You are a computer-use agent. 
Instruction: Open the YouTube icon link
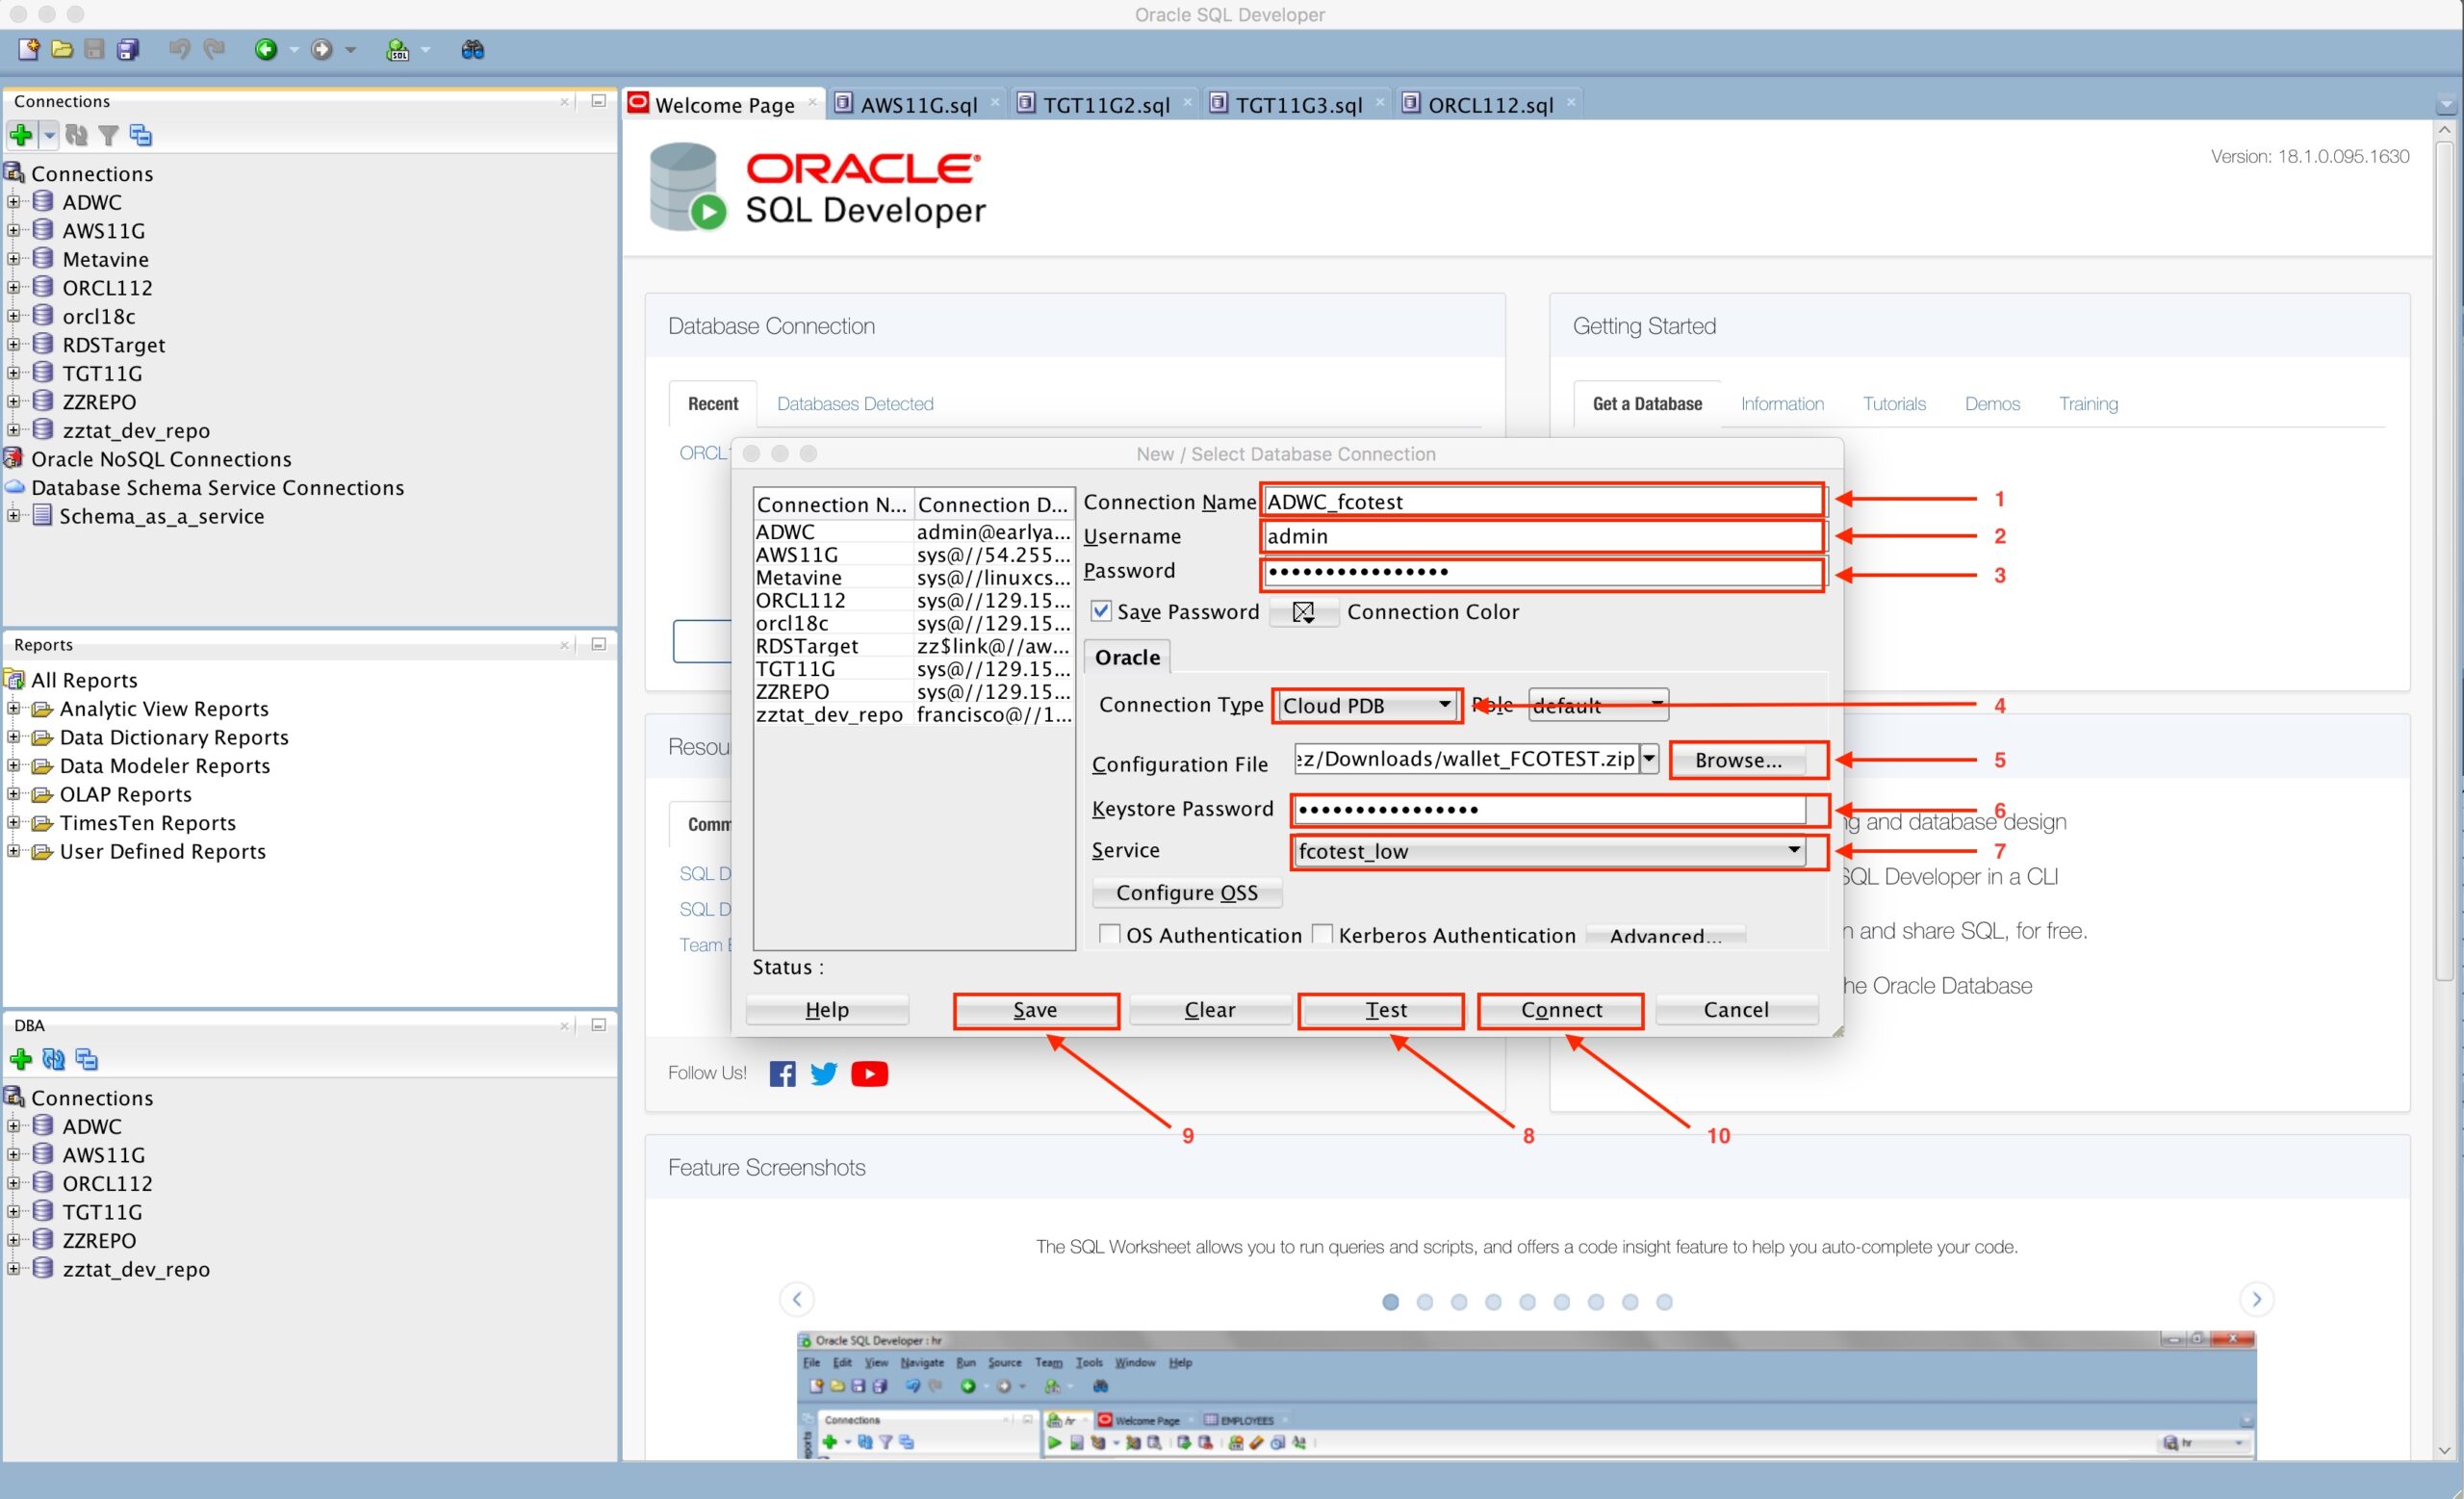(x=869, y=1074)
